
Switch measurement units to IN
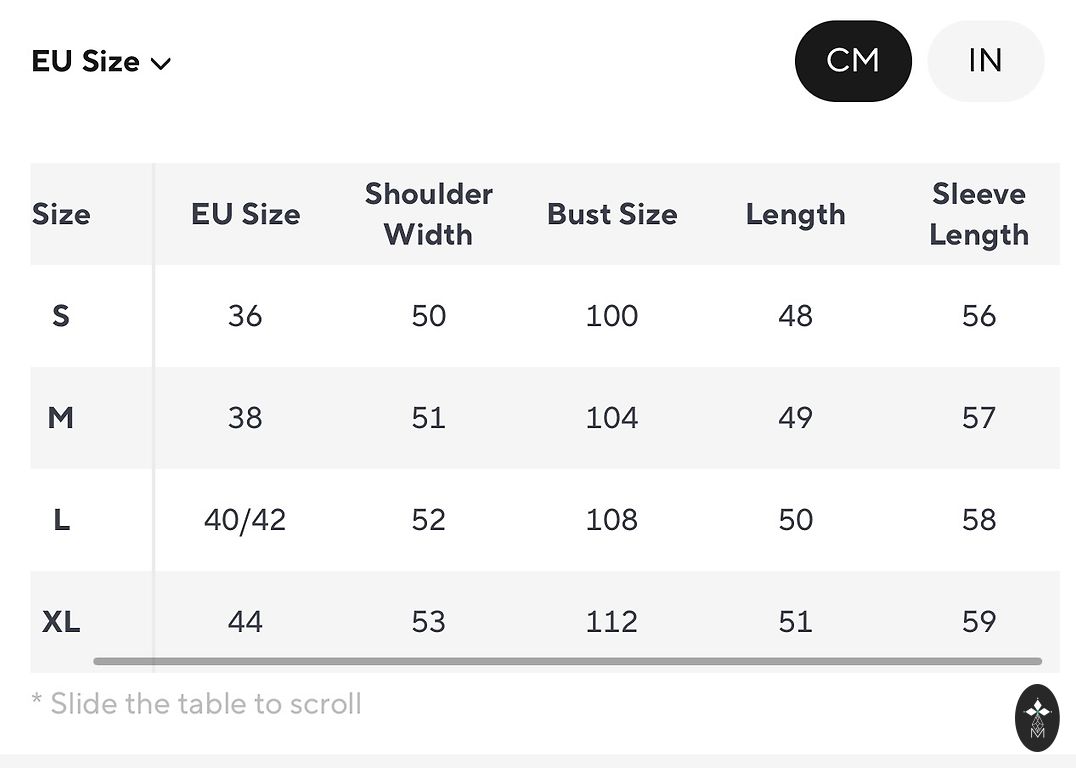coord(985,61)
